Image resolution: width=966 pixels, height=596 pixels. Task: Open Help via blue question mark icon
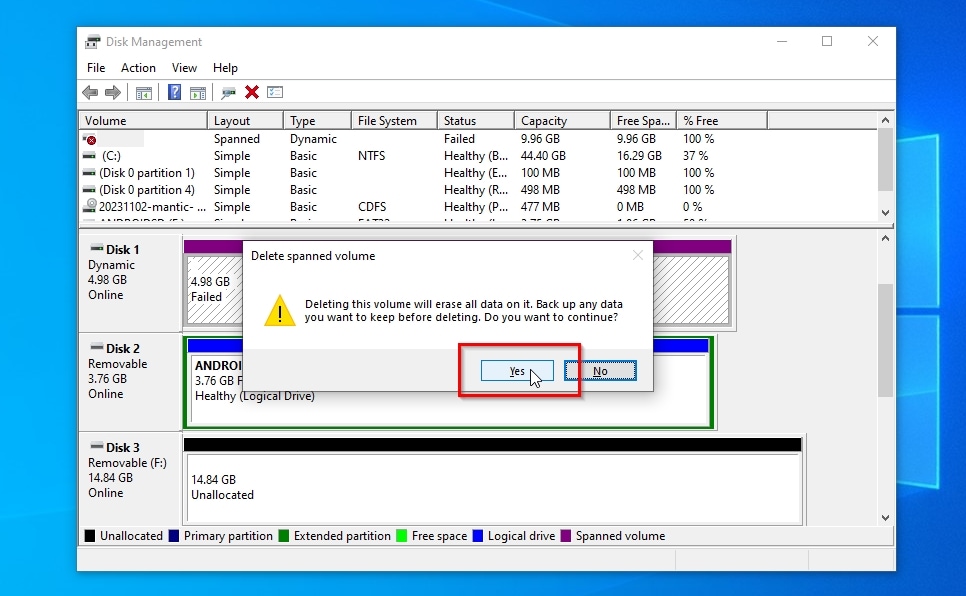pyautogui.click(x=174, y=93)
